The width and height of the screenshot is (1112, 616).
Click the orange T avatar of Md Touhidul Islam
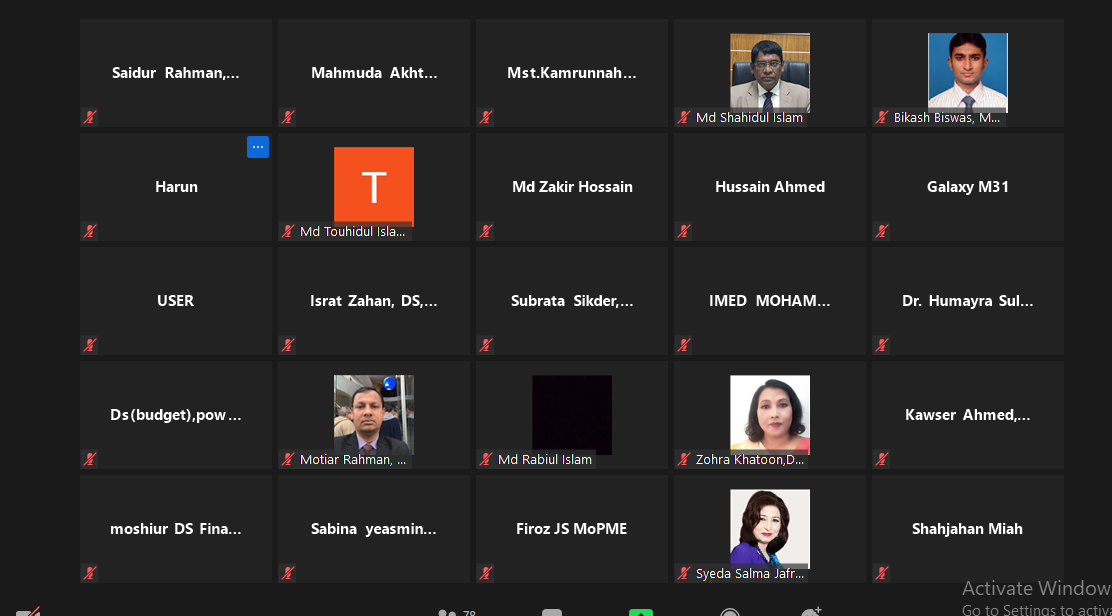[x=374, y=186]
